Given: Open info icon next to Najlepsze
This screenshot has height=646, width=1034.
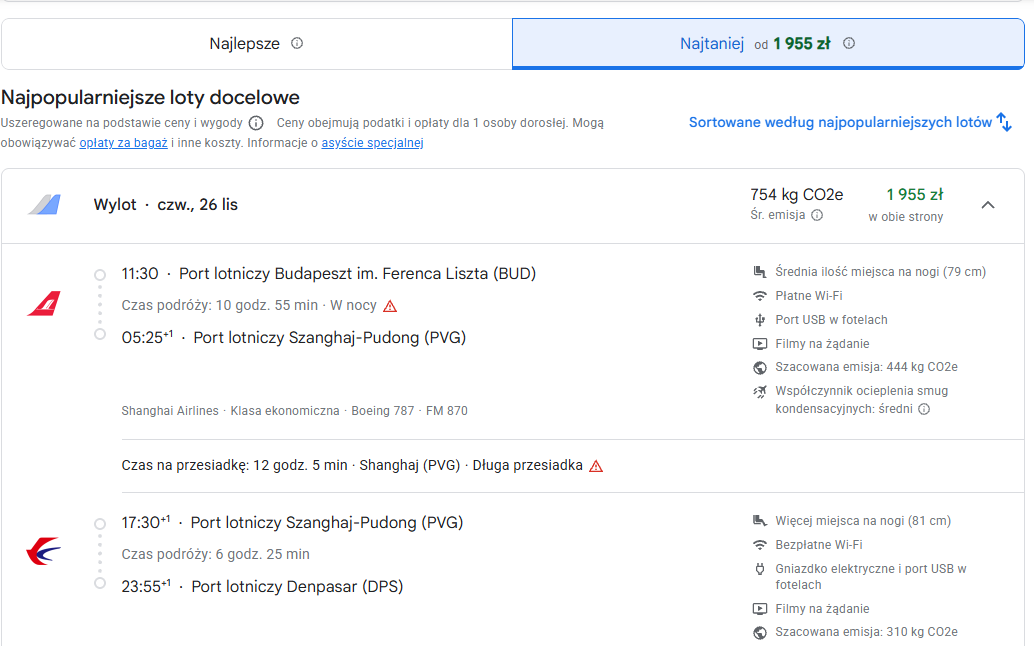Looking at the screenshot, I should click(297, 44).
